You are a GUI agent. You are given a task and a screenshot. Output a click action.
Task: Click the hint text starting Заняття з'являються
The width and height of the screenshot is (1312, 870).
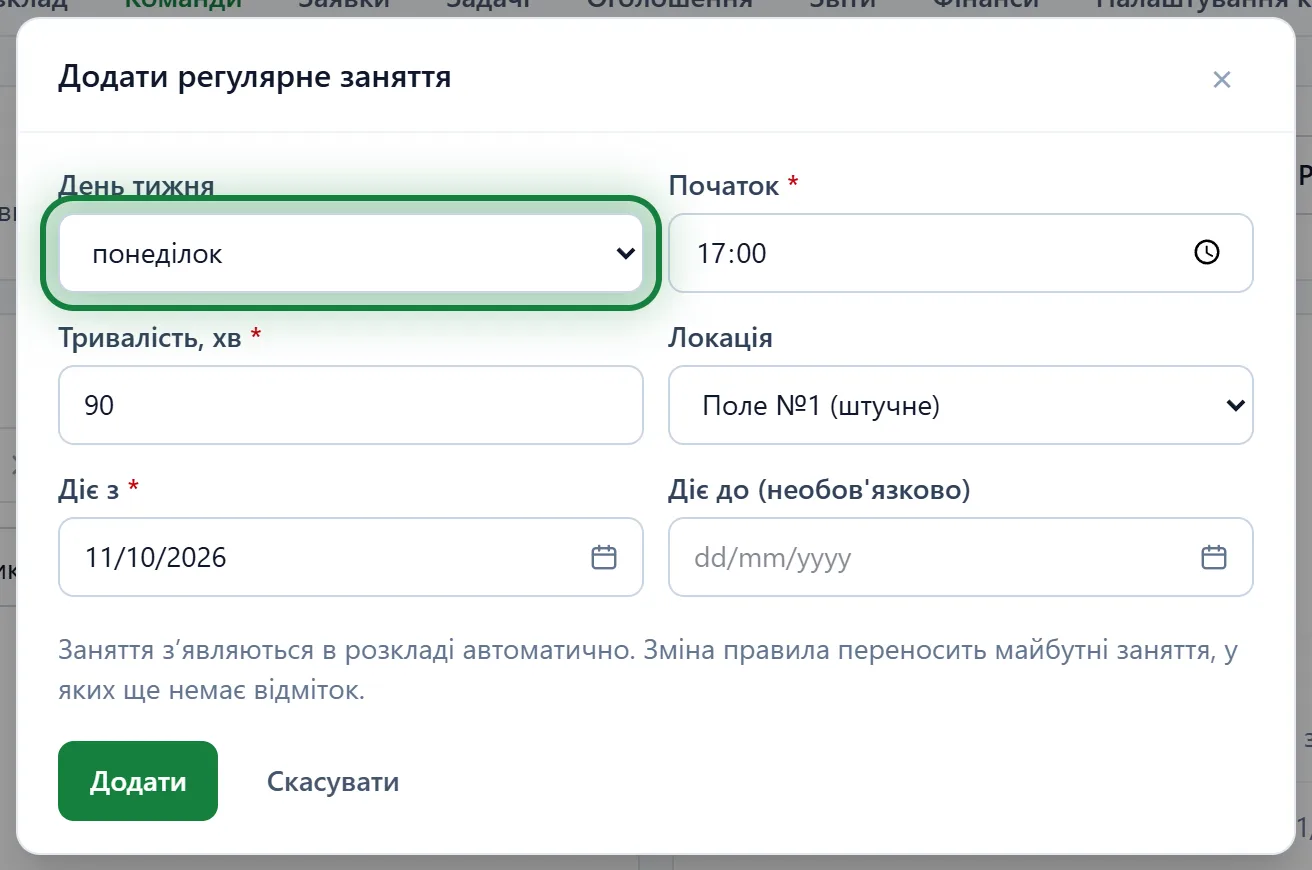pos(648,670)
